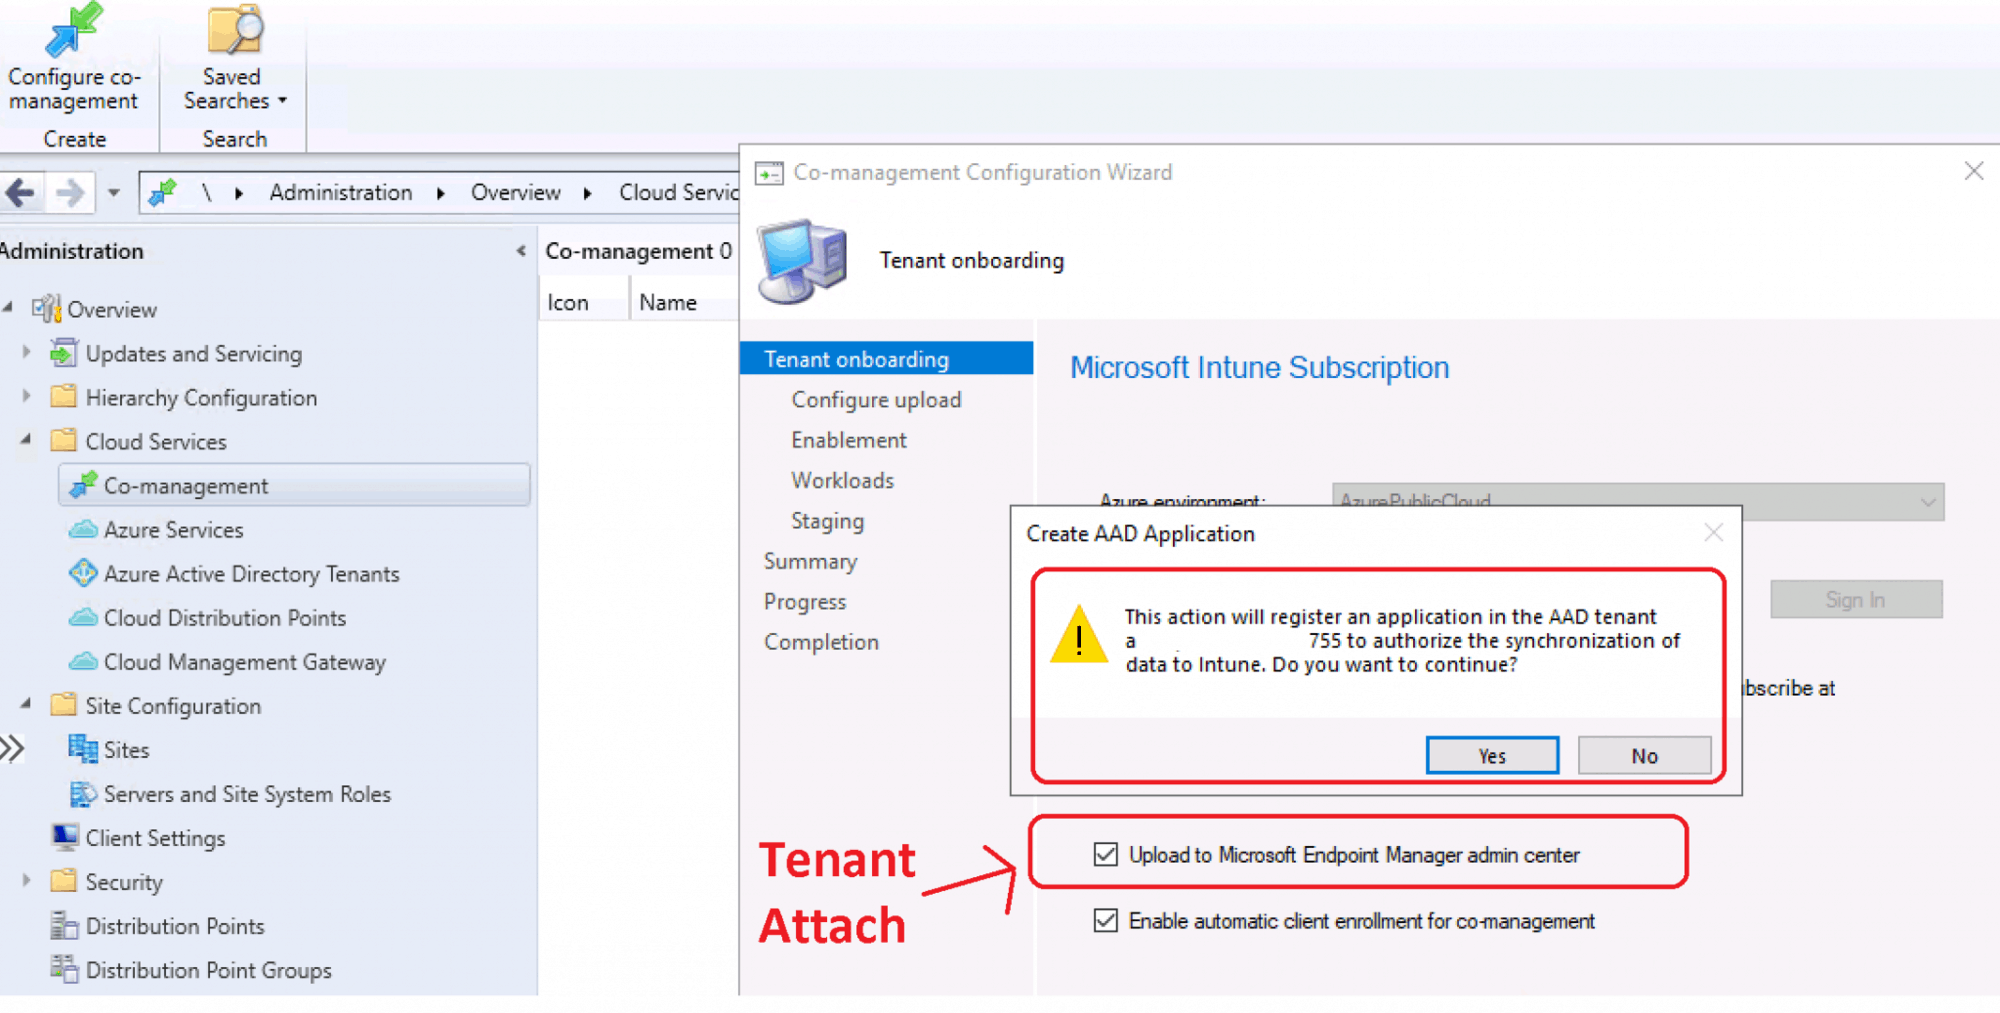This screenshot has height=1013, width=2000.
Task: Click No in Create AAD Application dialog
Action: click(1644, 756)
